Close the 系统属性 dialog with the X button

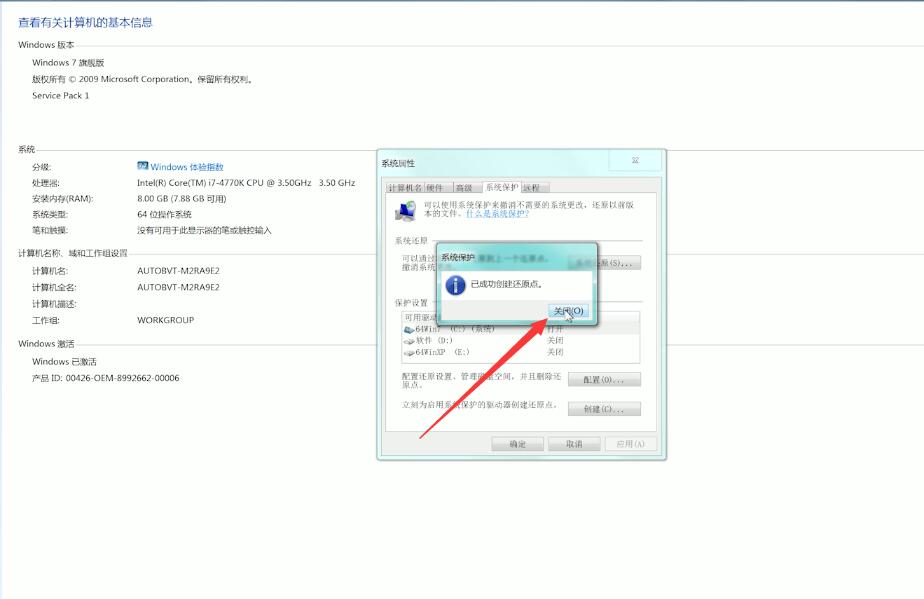(x=635, y=160)
